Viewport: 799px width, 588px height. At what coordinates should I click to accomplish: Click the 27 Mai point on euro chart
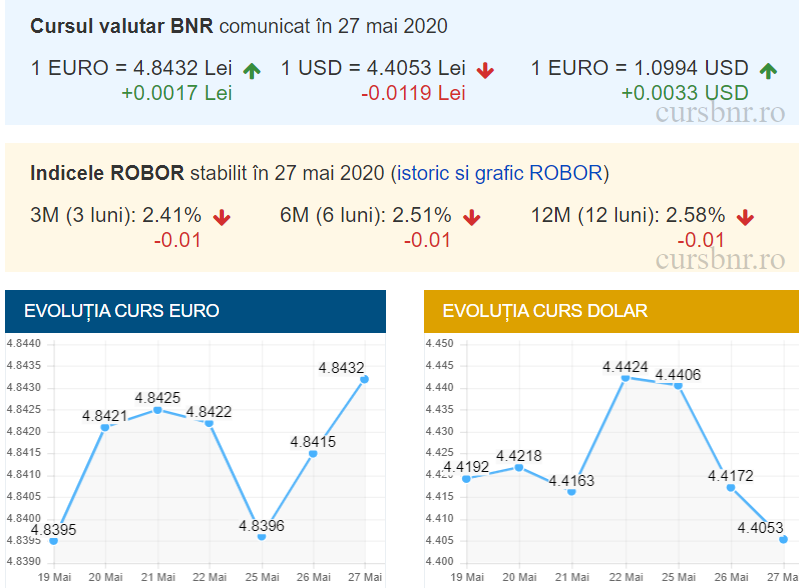click(x=364, y=379)
